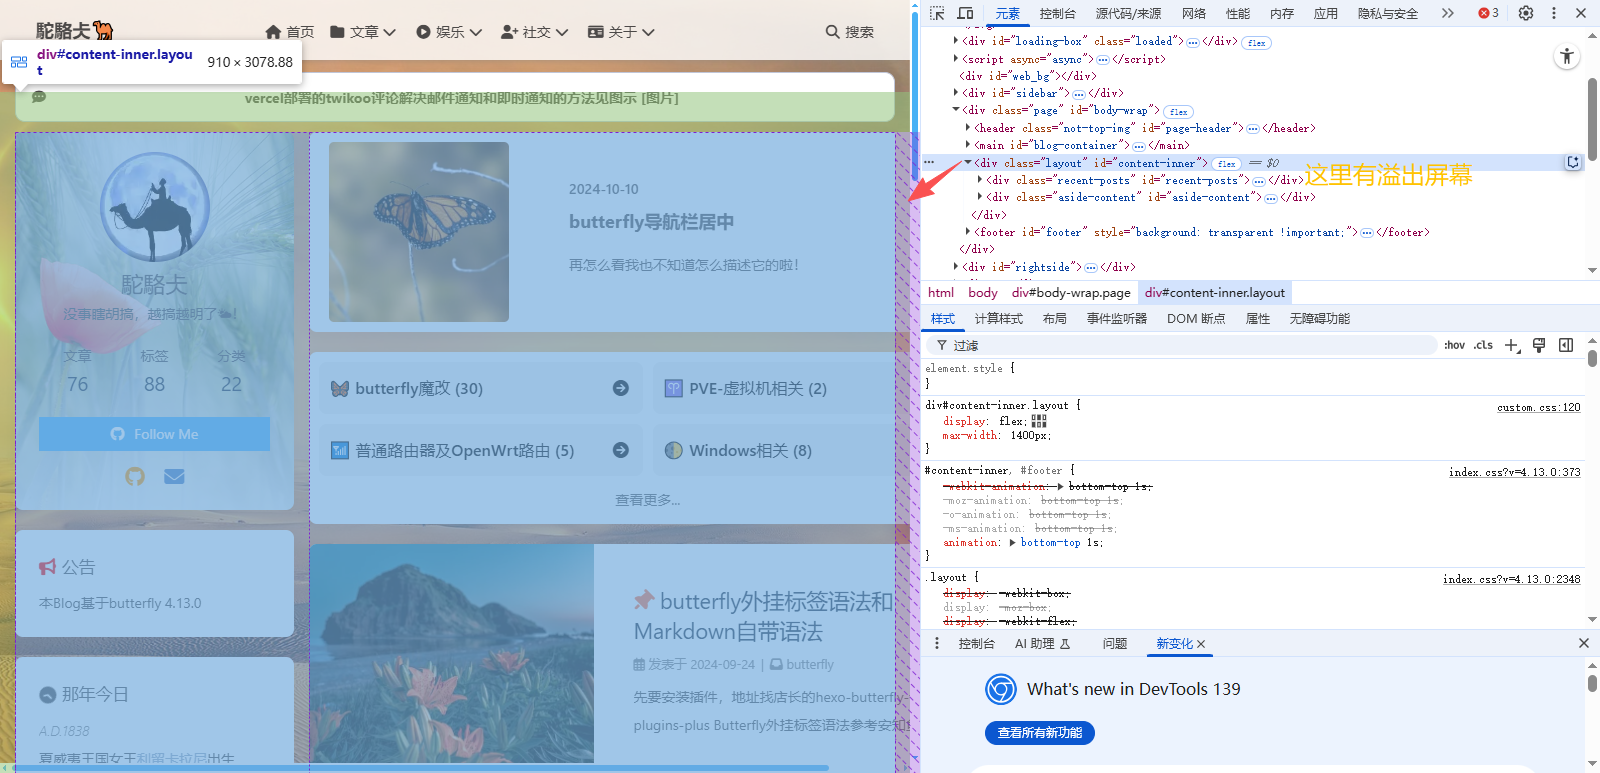Click the new style rule plus icon
Viewport: 1600px width, 773px height.
pos(1511,345)
